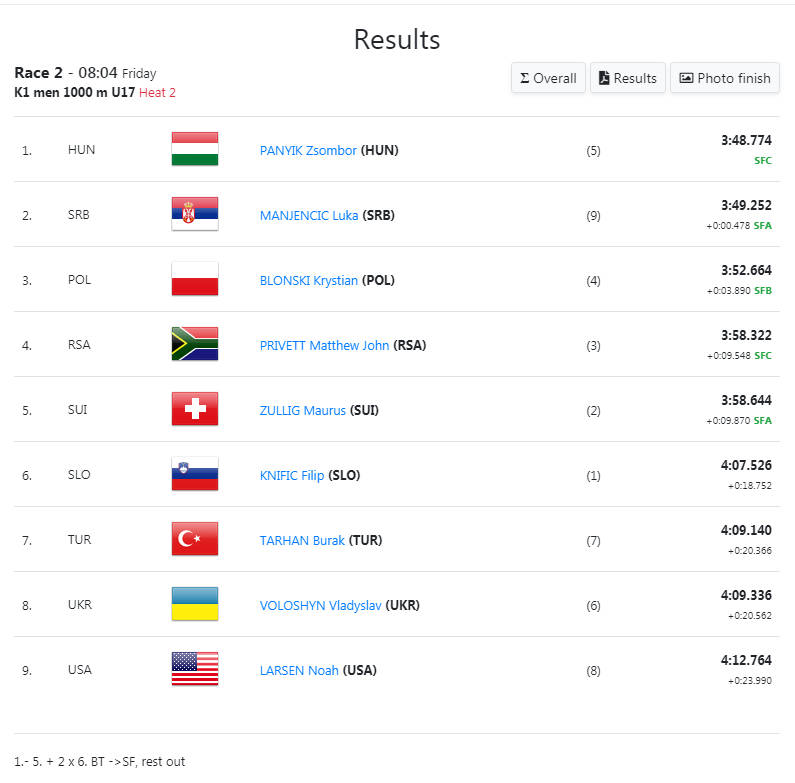
Task: Click the Ukraine flag icon
Action: coord(195,603)
